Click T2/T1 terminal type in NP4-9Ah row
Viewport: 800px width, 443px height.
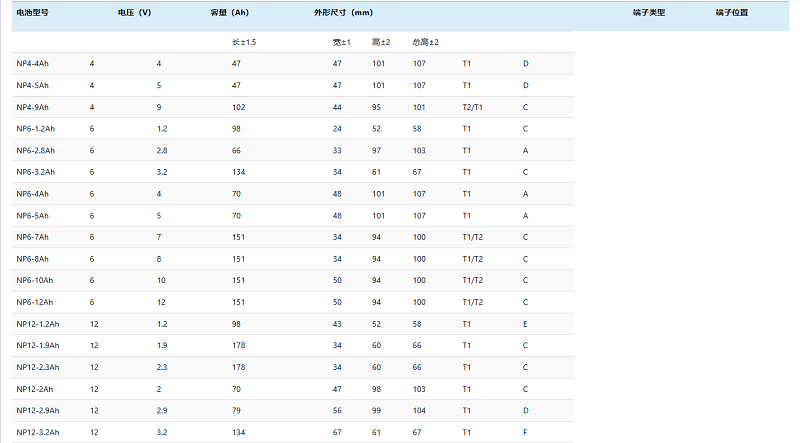[472, 107]
